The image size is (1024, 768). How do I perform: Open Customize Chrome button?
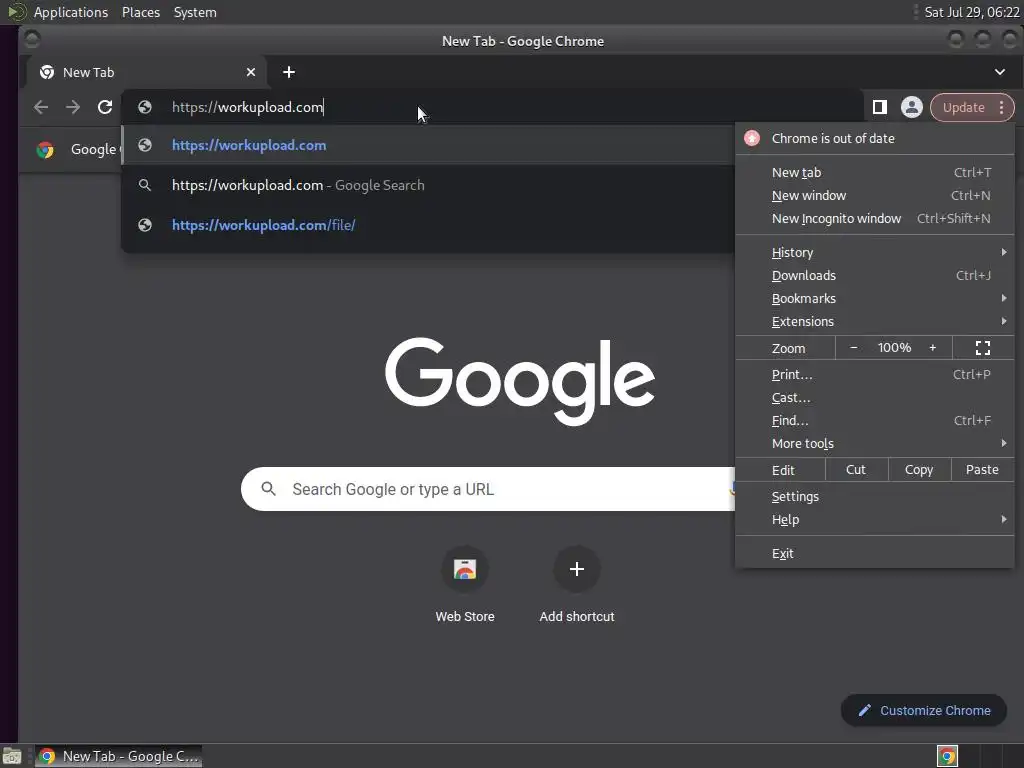(924, 711)
